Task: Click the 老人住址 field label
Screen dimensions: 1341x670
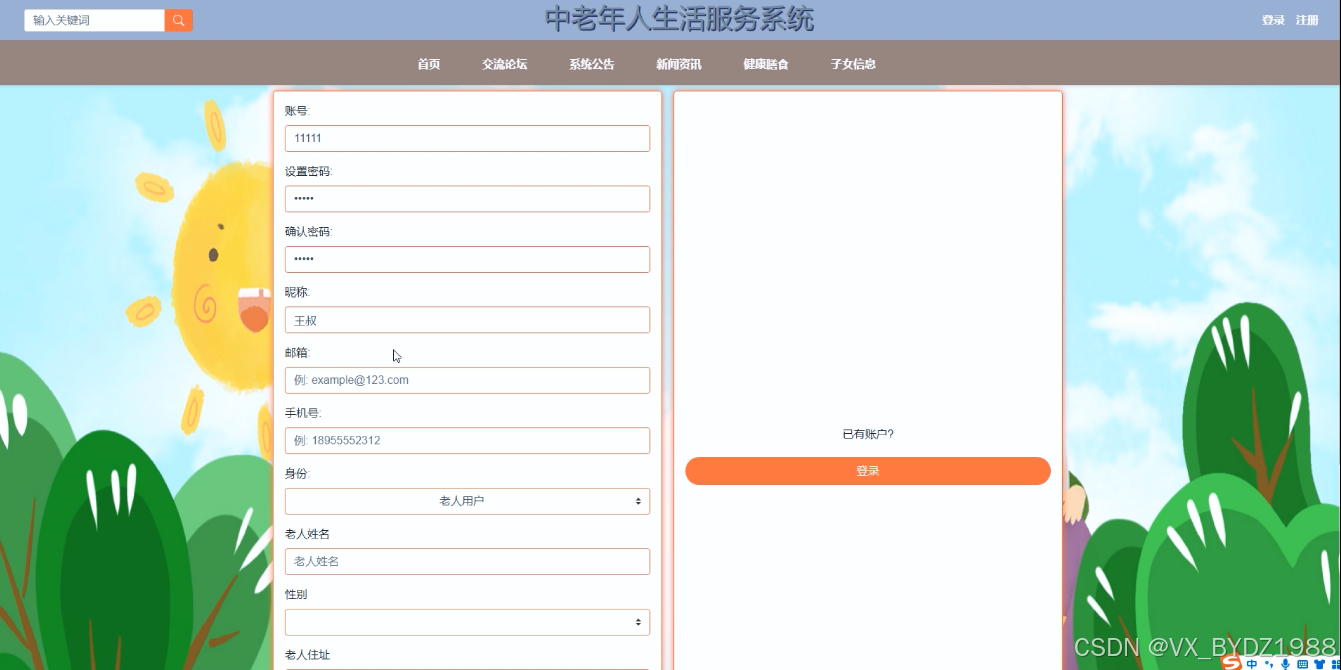Action: coord(307,655)
